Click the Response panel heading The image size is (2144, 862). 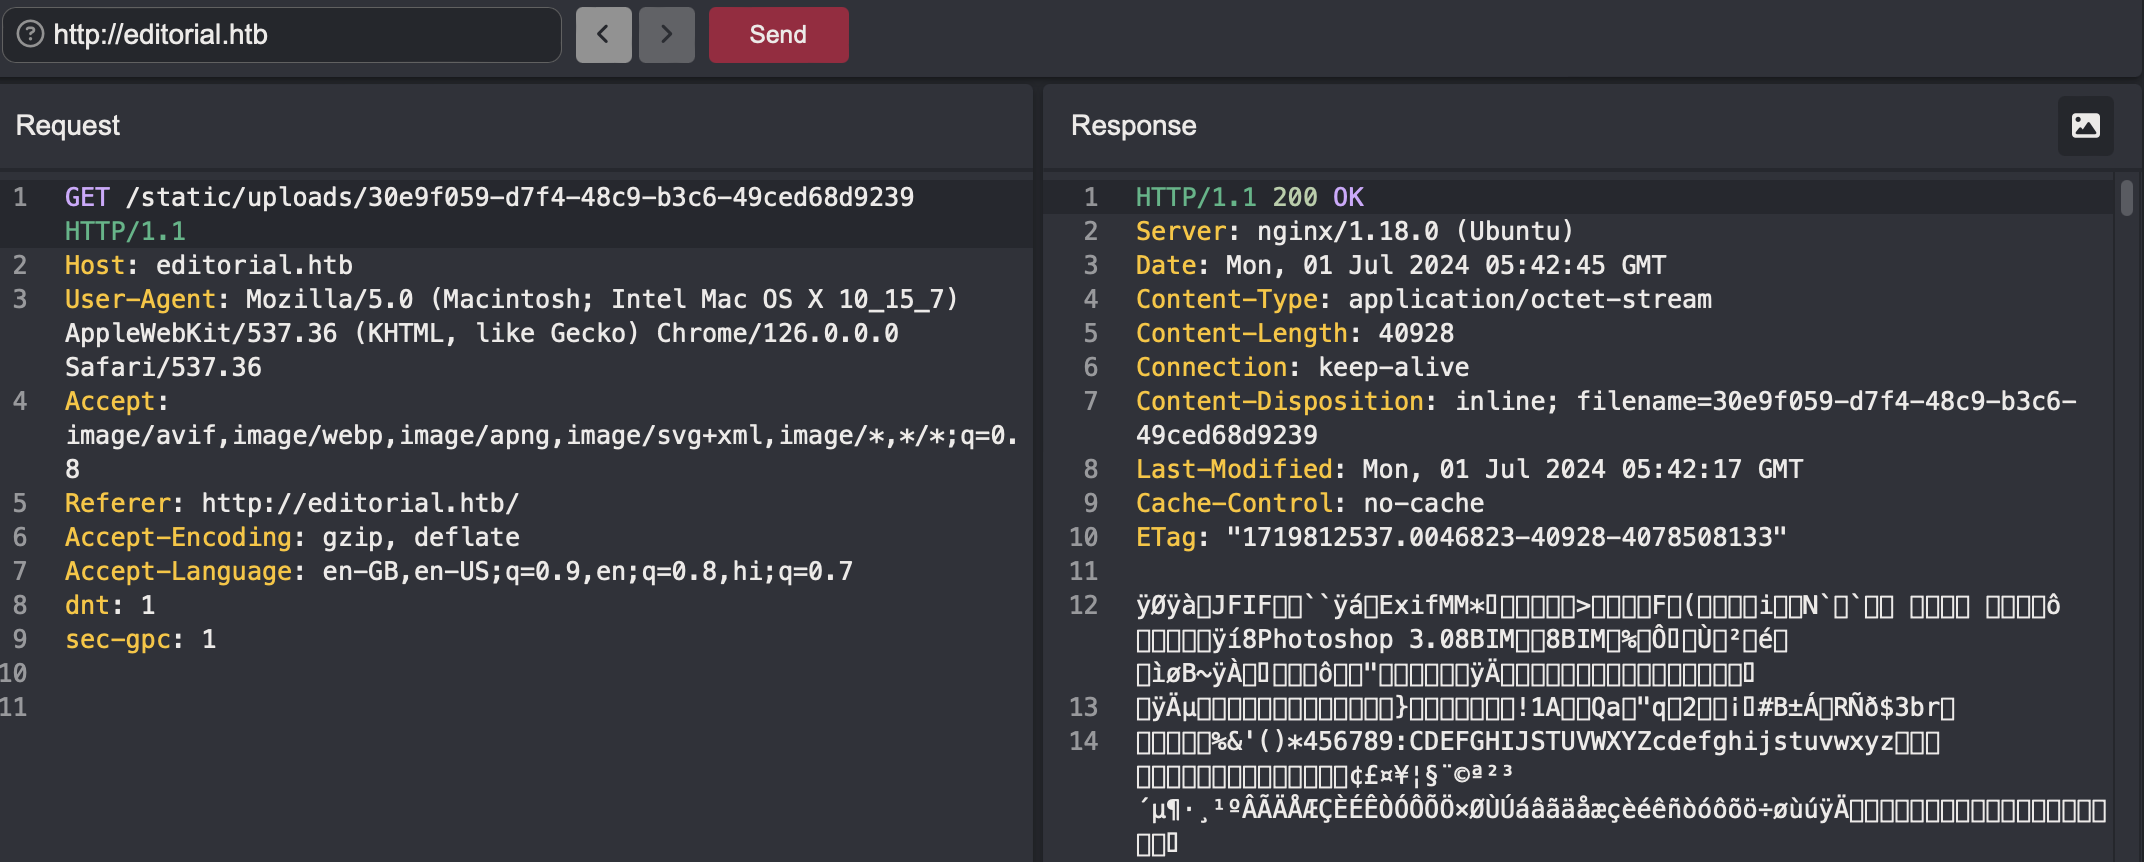coord(1133,126)
